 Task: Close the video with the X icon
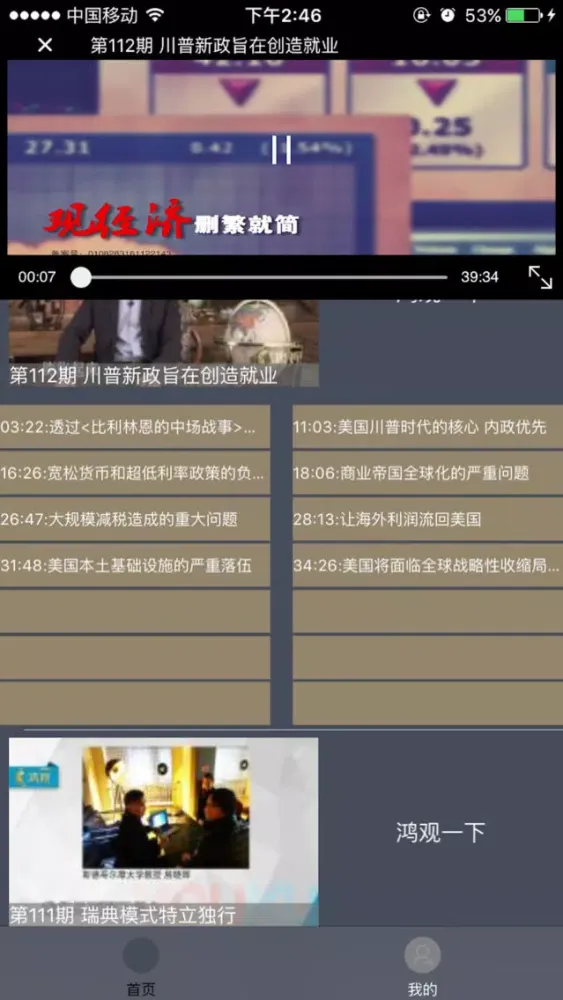point(45,45)
